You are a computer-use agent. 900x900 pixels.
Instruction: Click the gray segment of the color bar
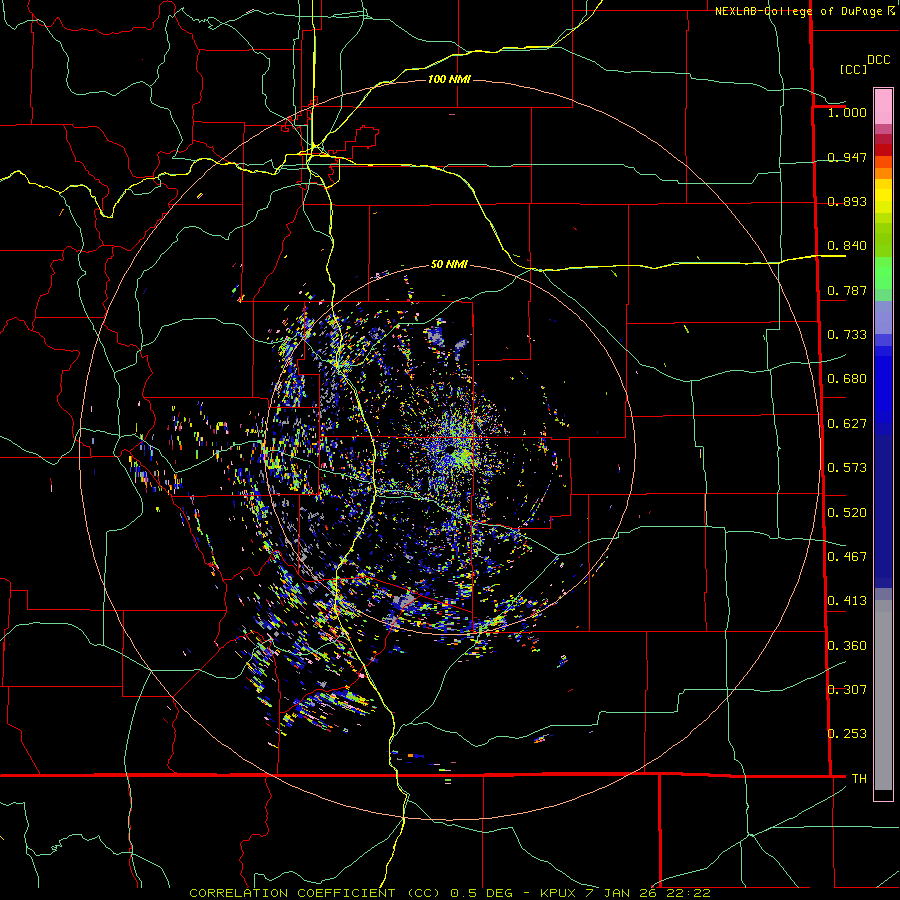point(883,695)
